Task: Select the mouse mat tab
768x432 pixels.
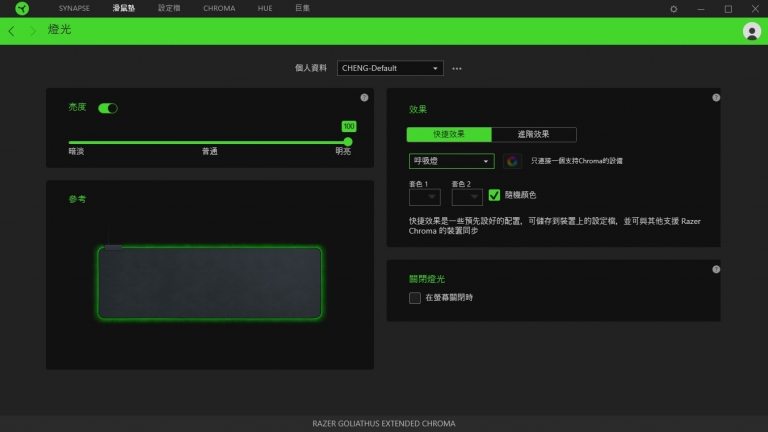Action: (x=123, y=8)
